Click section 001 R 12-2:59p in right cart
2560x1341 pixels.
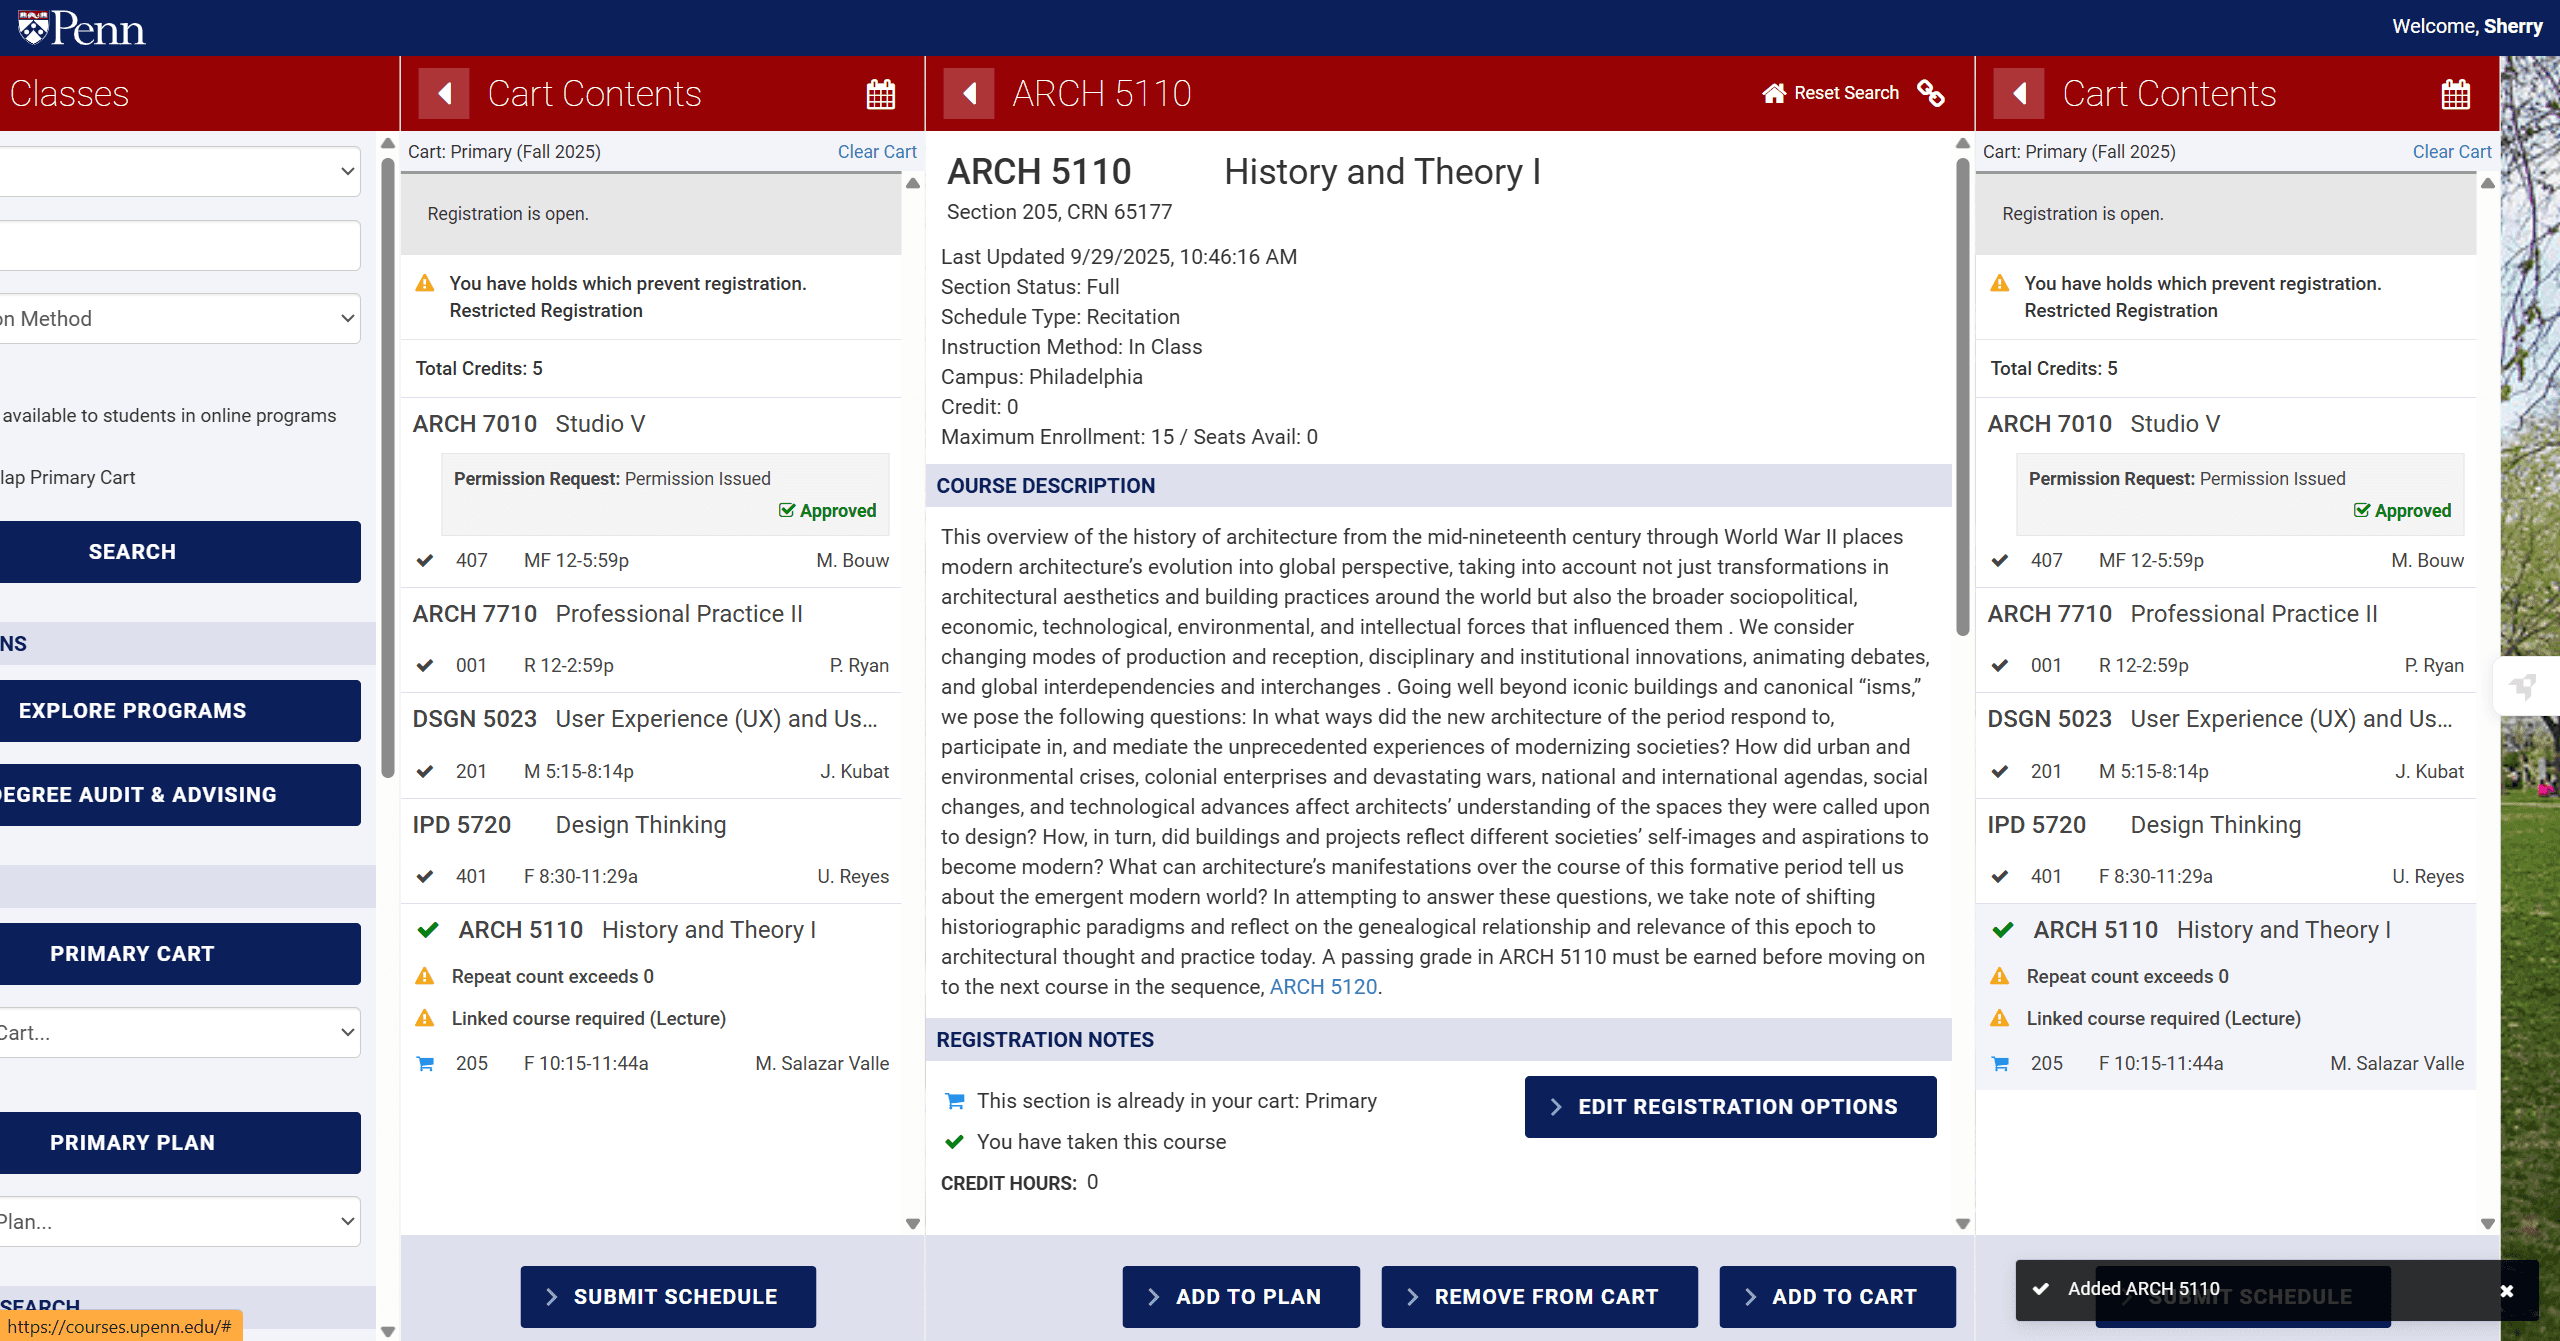click(2227, 666)
